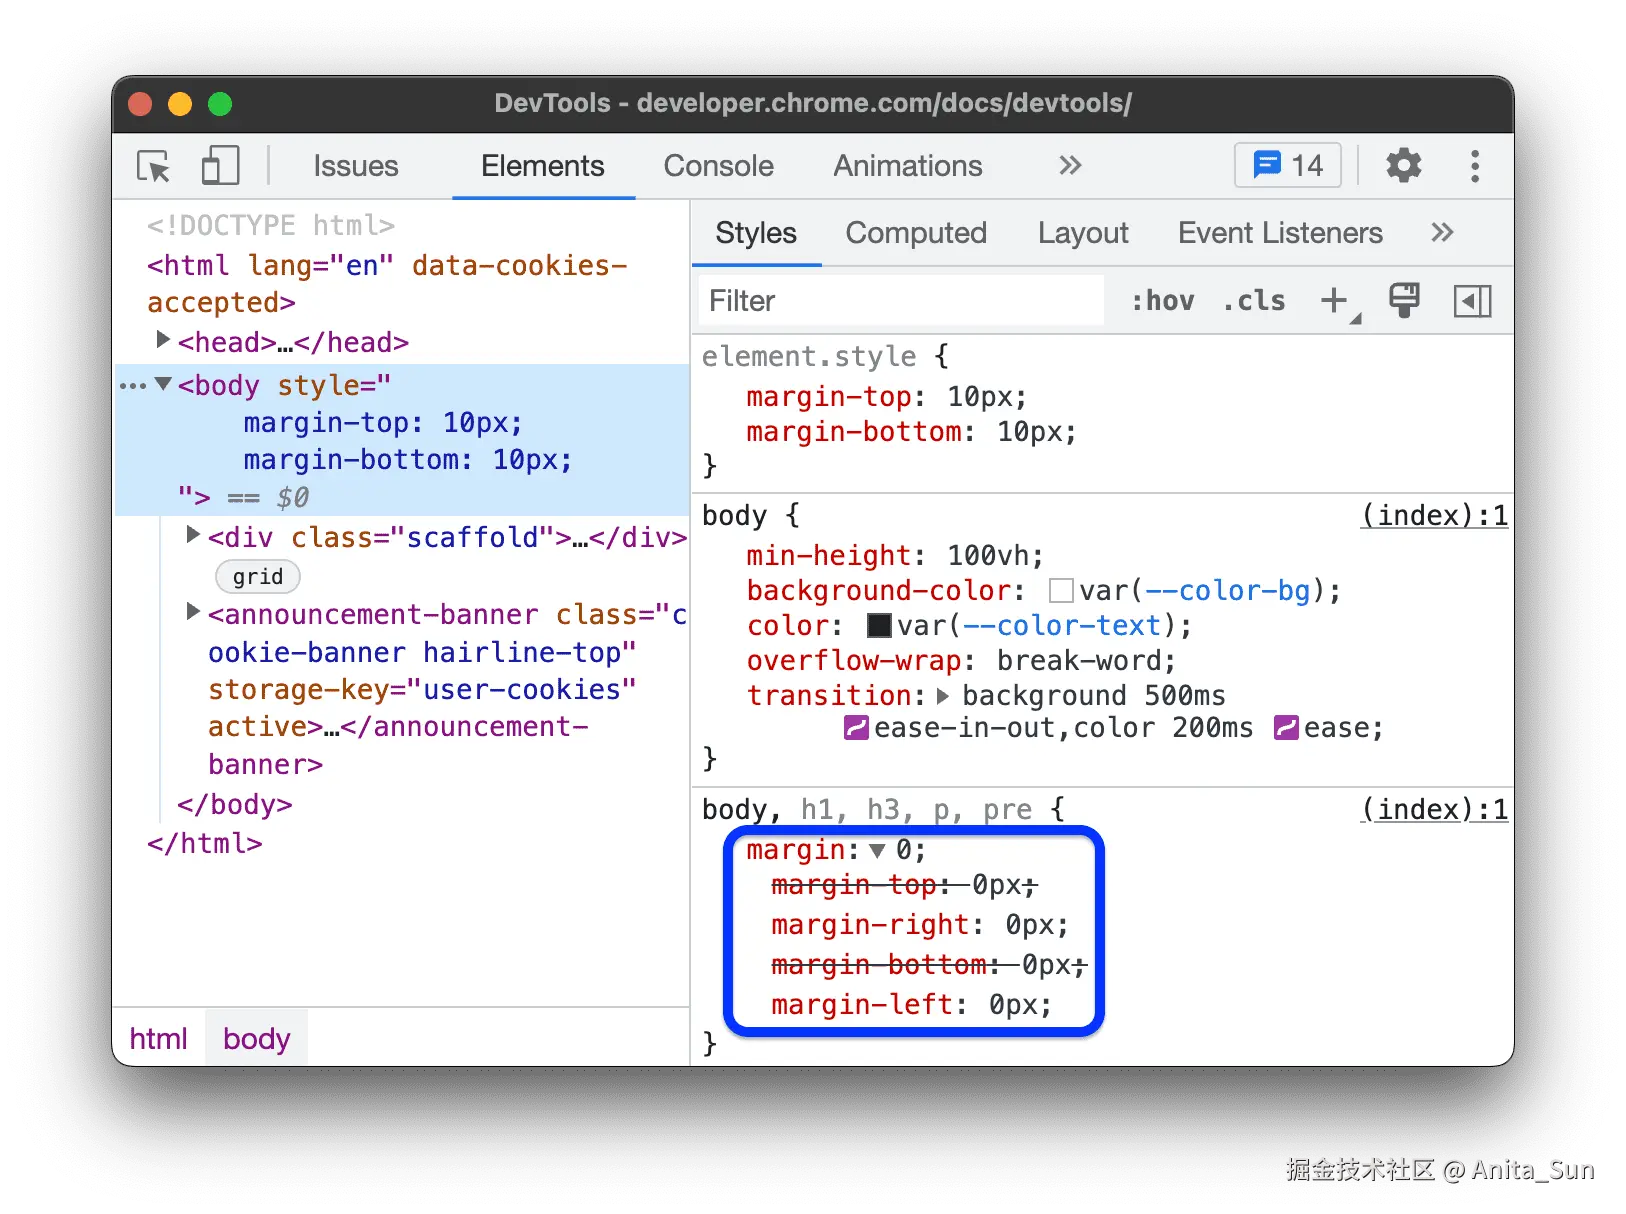This screenshot has width=1626, height=1214.
Task: Focus the Filter styles input field
Action: (900, 301)
